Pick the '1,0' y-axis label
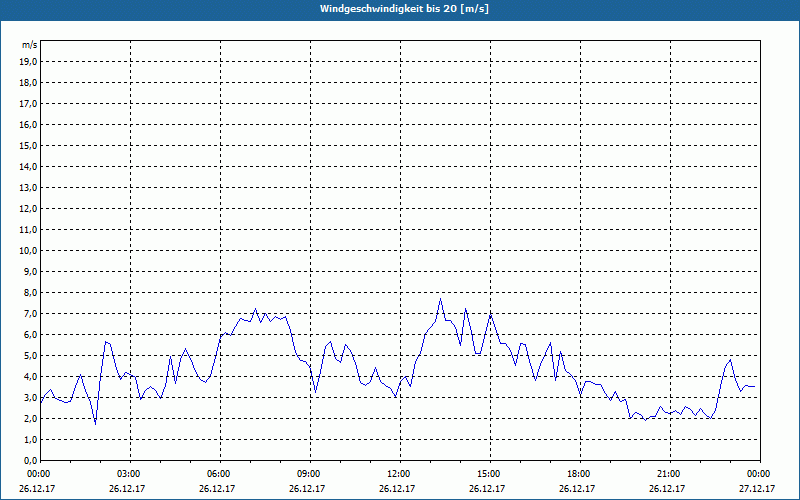The height and width of the screenshot is (500, 800). [x=30, y=439]
